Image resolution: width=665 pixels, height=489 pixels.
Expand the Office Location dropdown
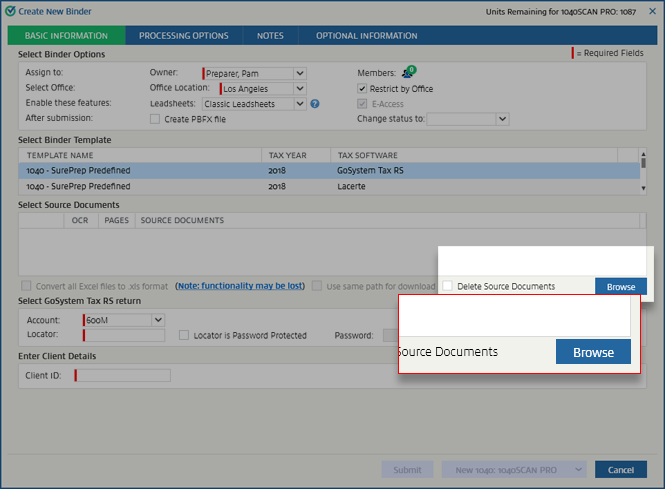pyautogui.click(x=299, y=88)
